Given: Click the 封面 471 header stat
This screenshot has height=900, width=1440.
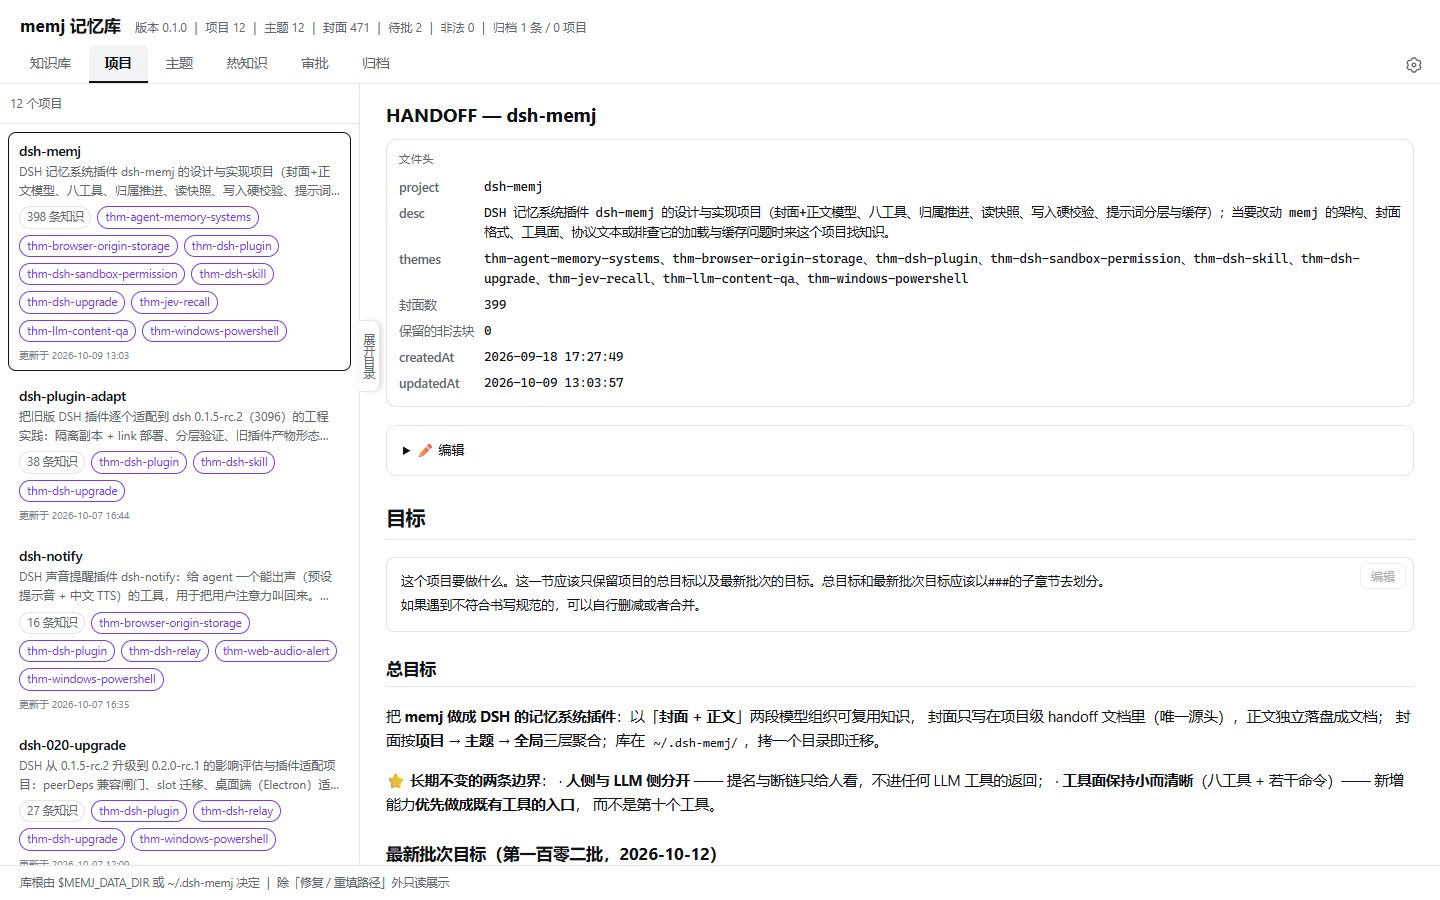Looking at the screenshot, I should pos(346,28).
